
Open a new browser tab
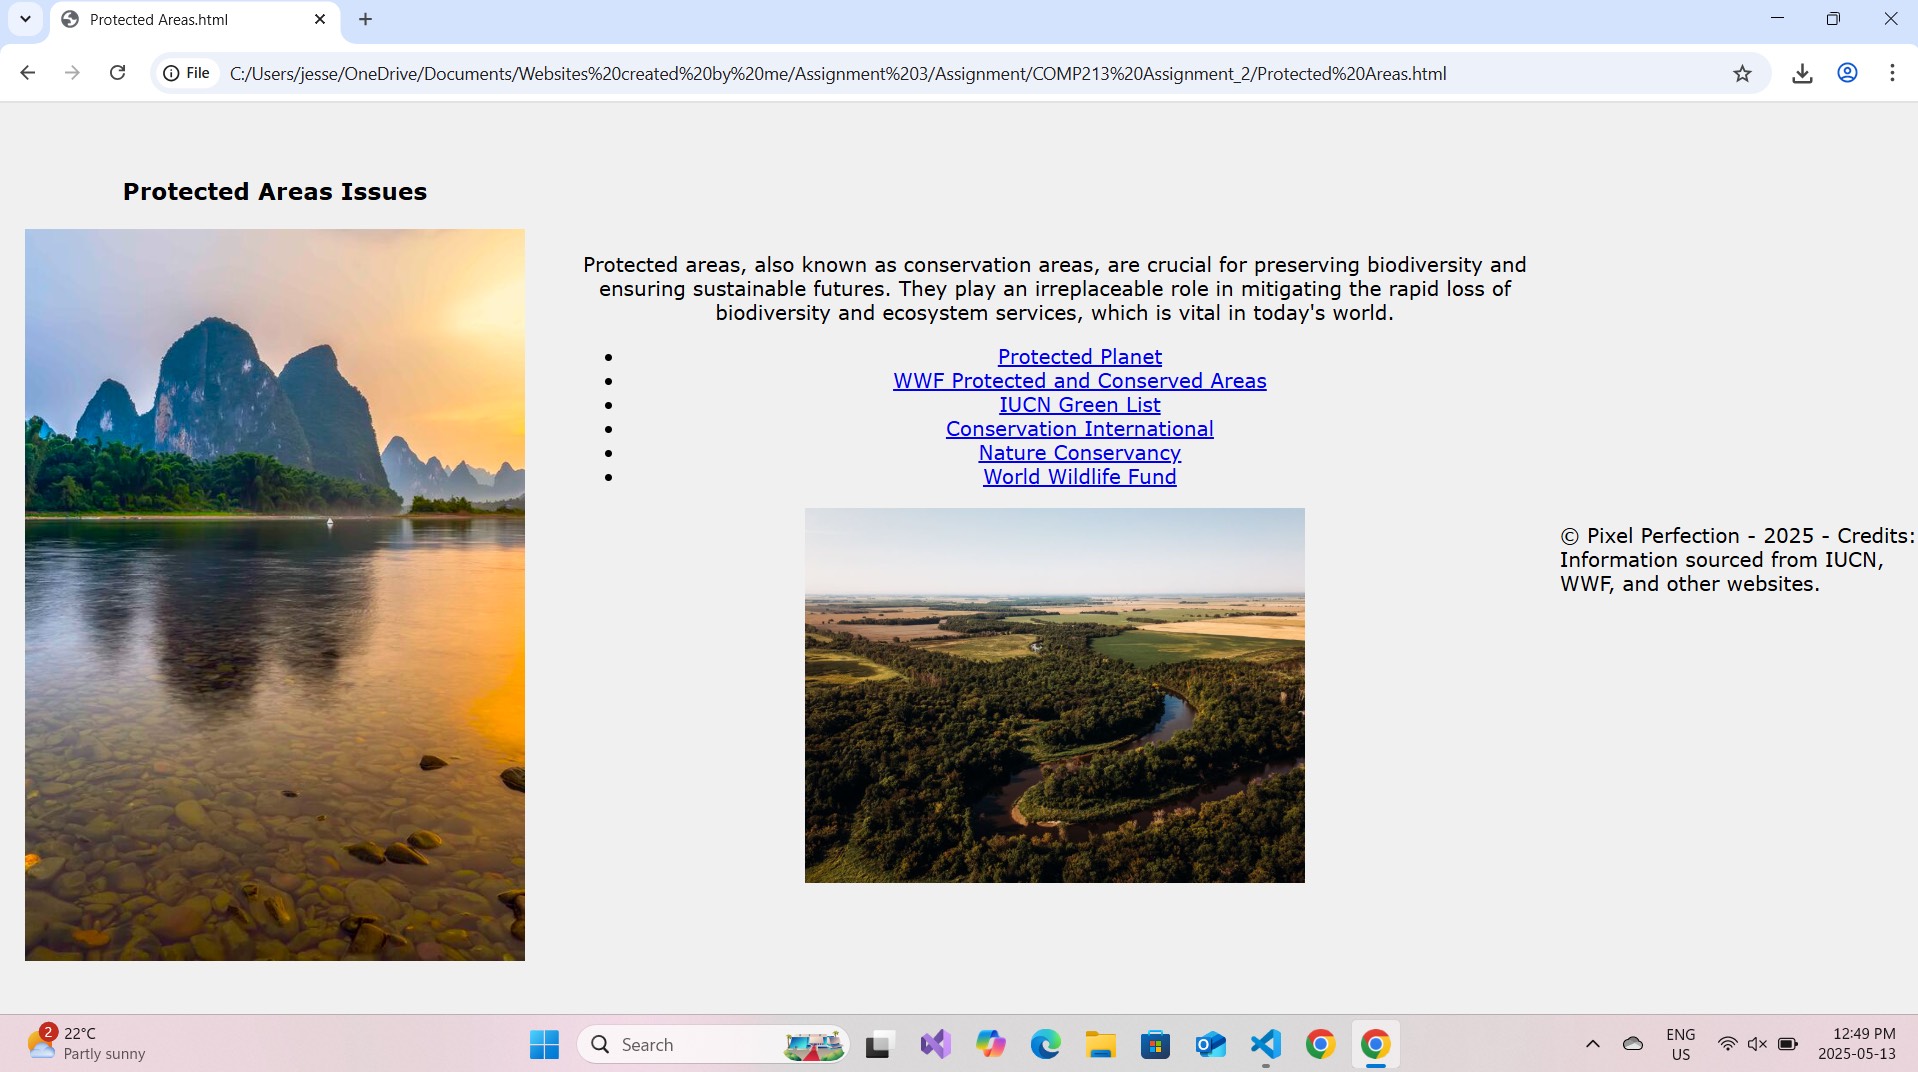(x=365, y=19)
